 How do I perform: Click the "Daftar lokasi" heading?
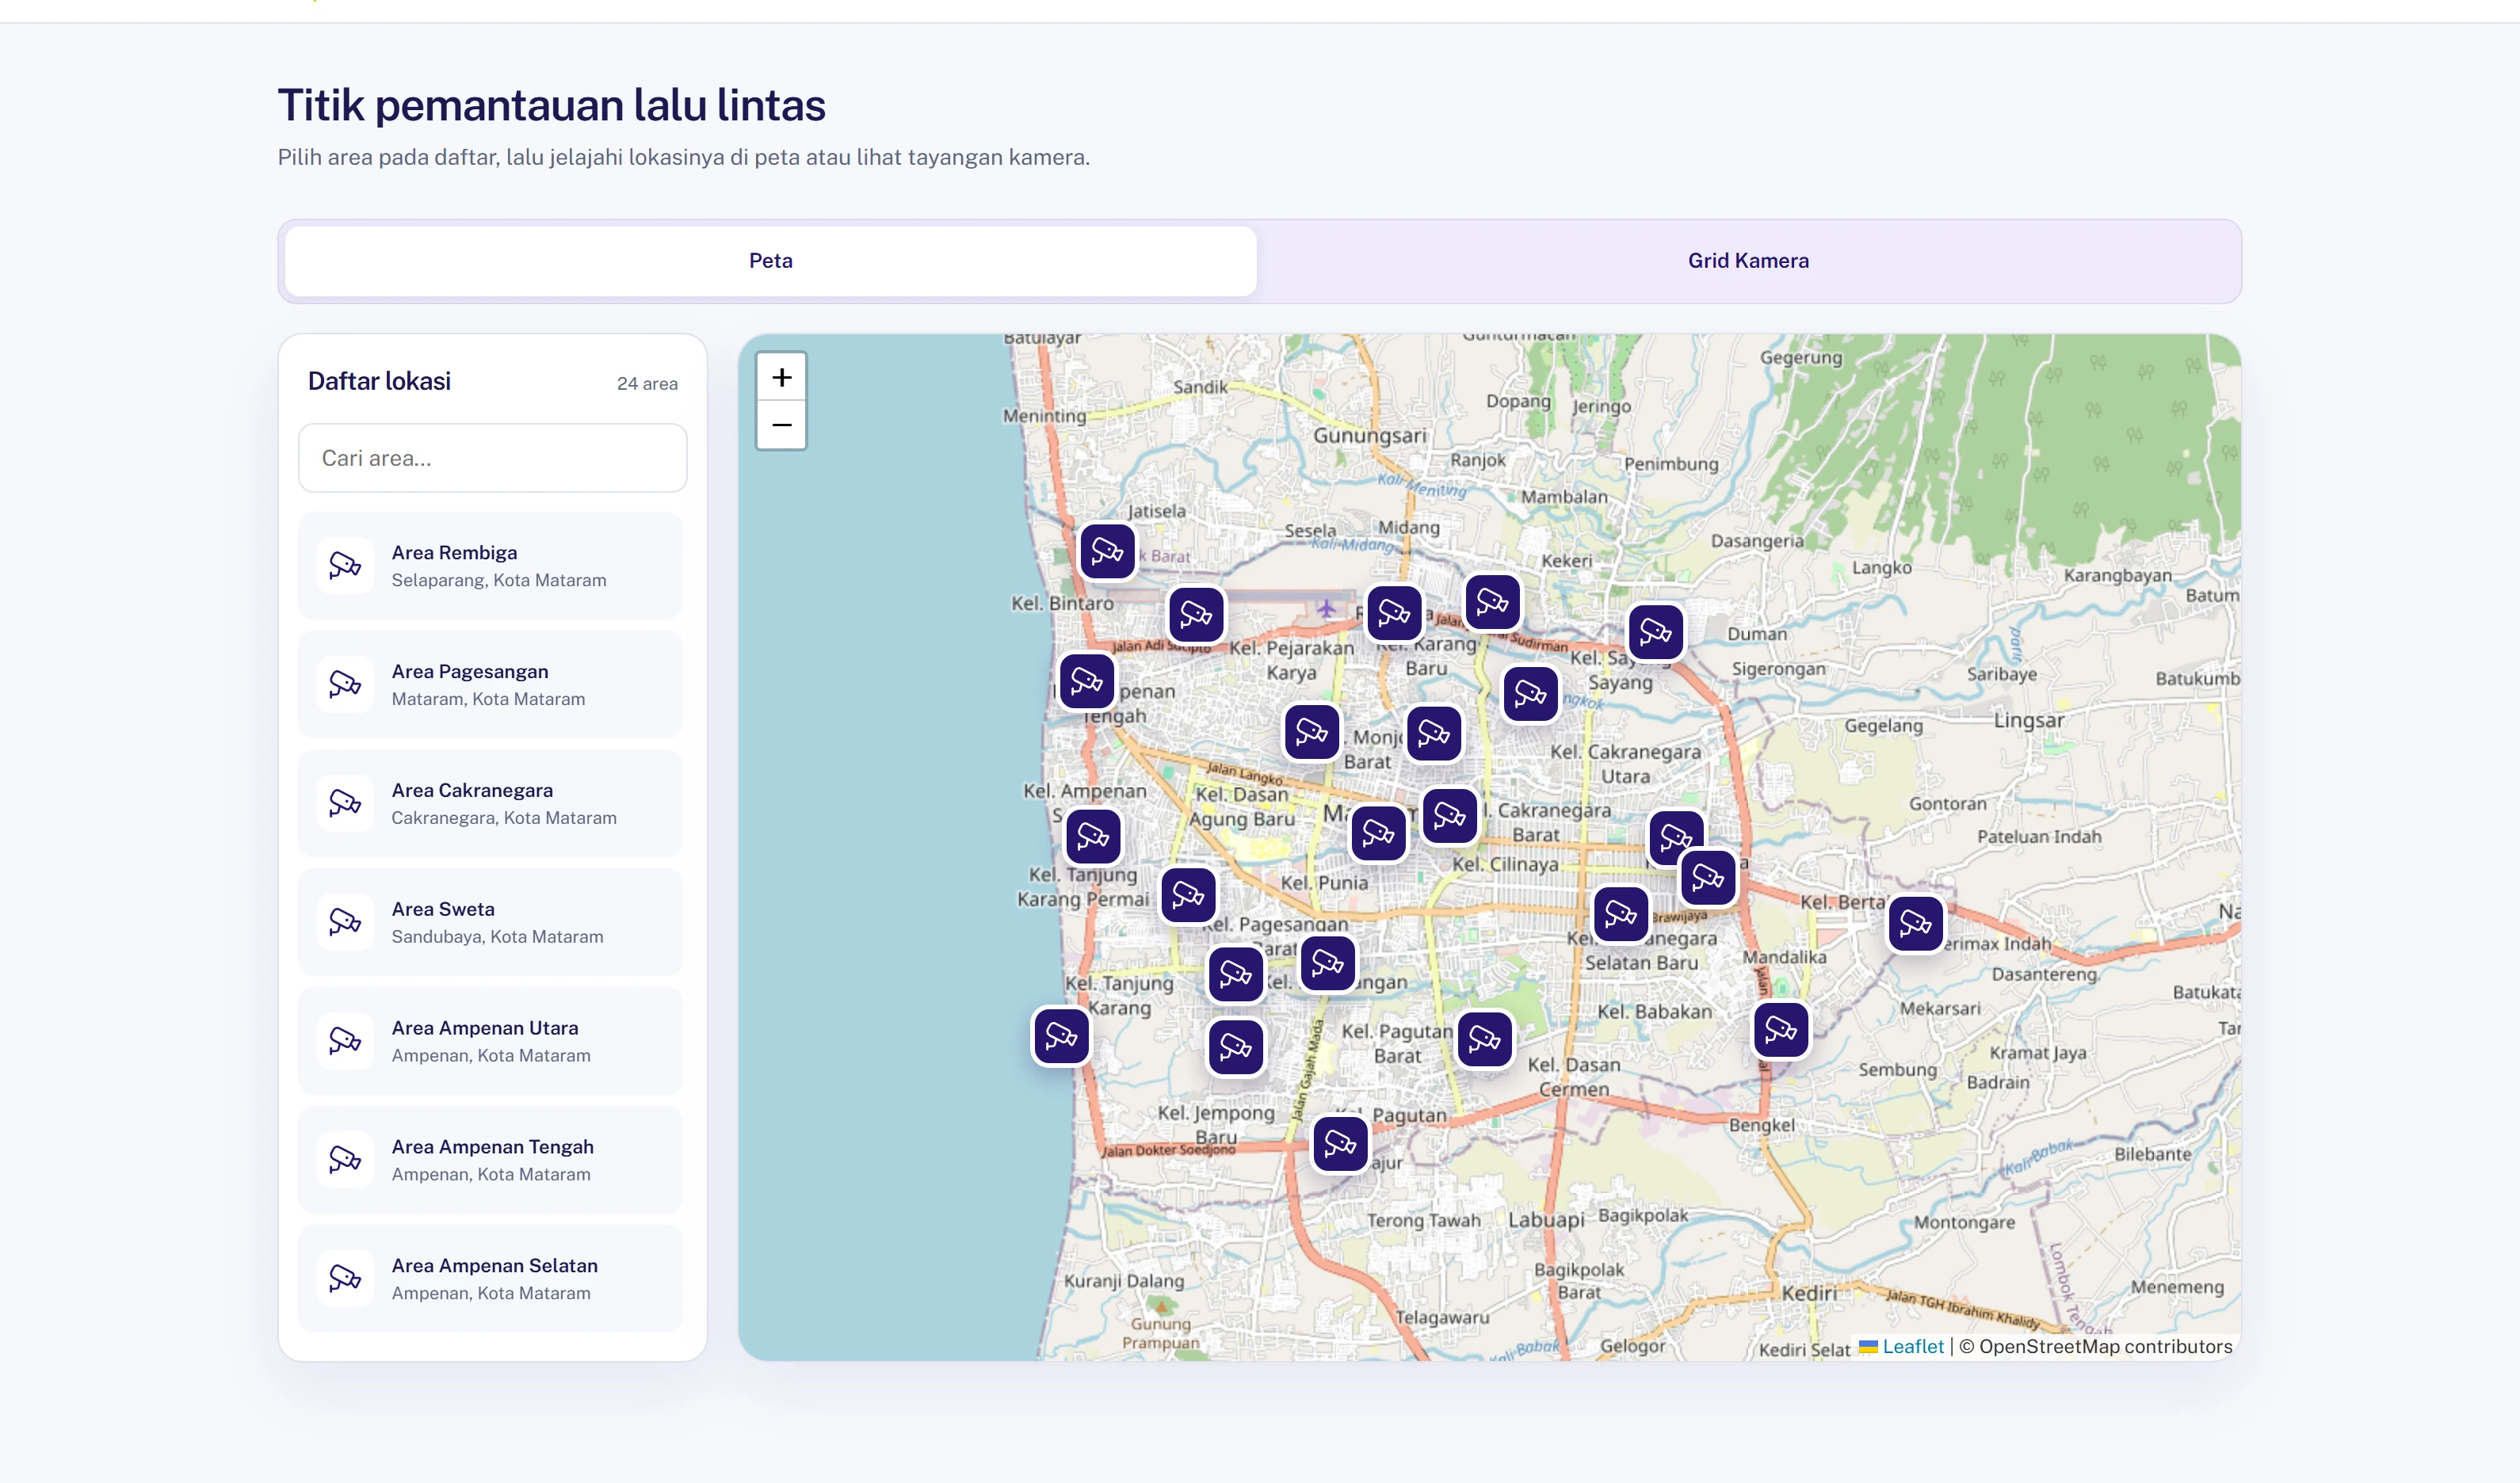379,381
